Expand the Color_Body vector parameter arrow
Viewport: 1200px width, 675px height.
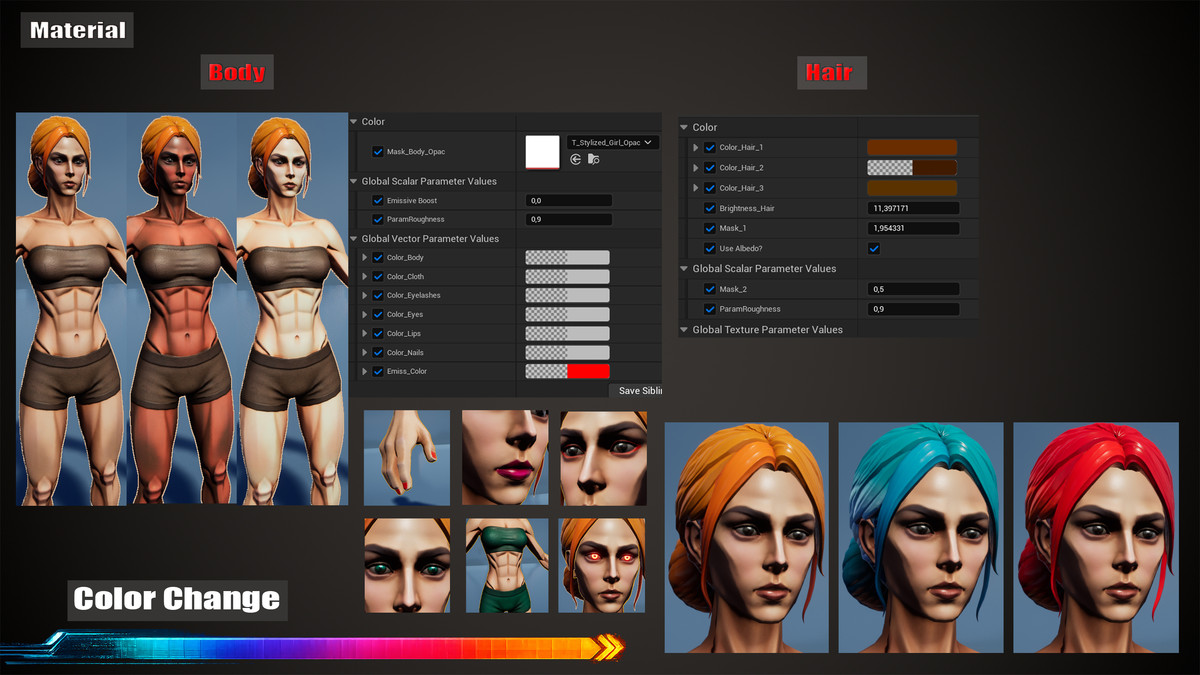tap(365, 258)
